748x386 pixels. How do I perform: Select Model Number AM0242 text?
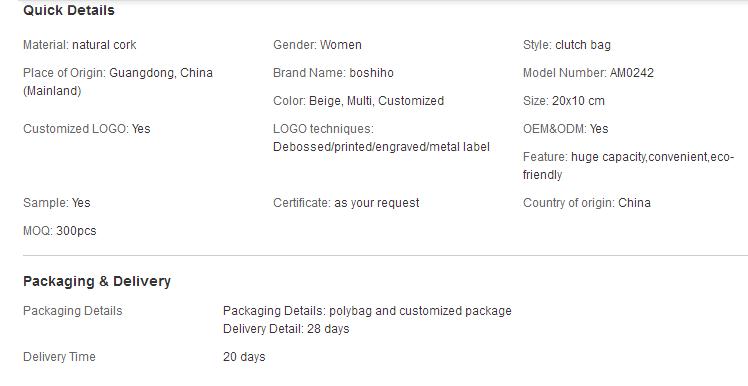click(588, 73)
